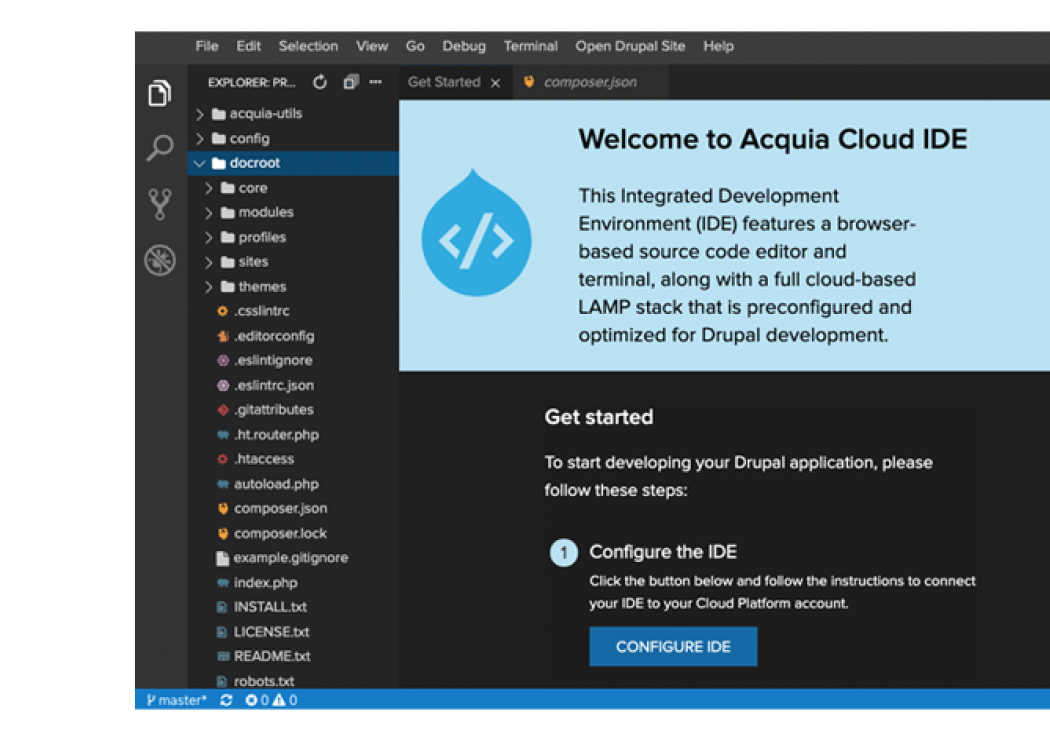Open the Open Drupal Site menu
Screen dimensions: 1050x741
630,46
